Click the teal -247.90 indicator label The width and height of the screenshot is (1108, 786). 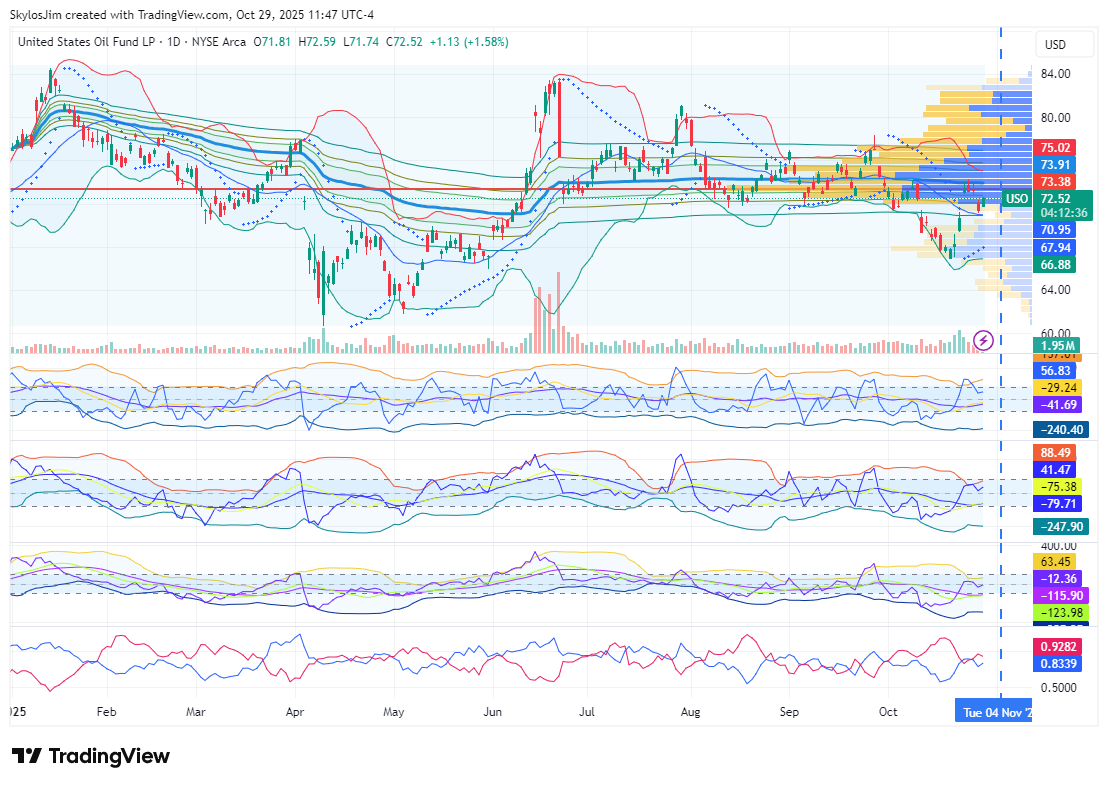tap(1060, 524)
